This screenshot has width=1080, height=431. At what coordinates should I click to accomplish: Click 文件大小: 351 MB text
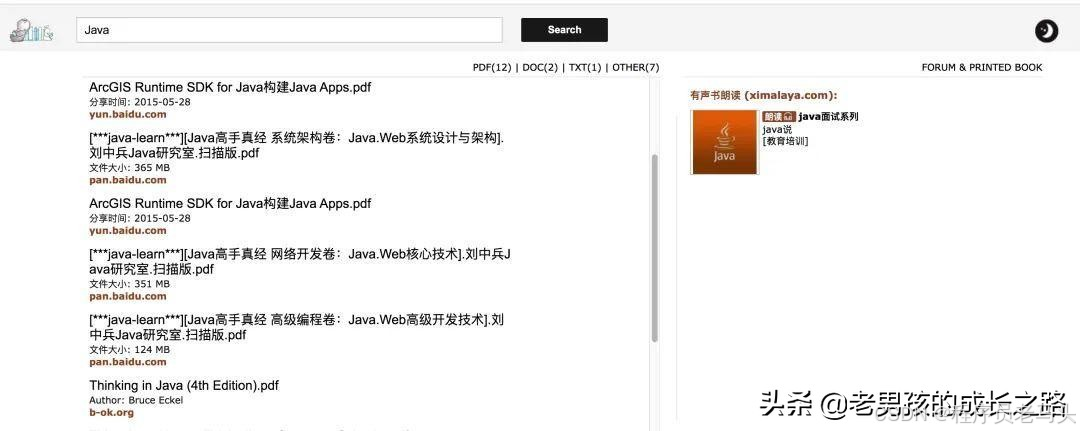[x=129, y=284]
